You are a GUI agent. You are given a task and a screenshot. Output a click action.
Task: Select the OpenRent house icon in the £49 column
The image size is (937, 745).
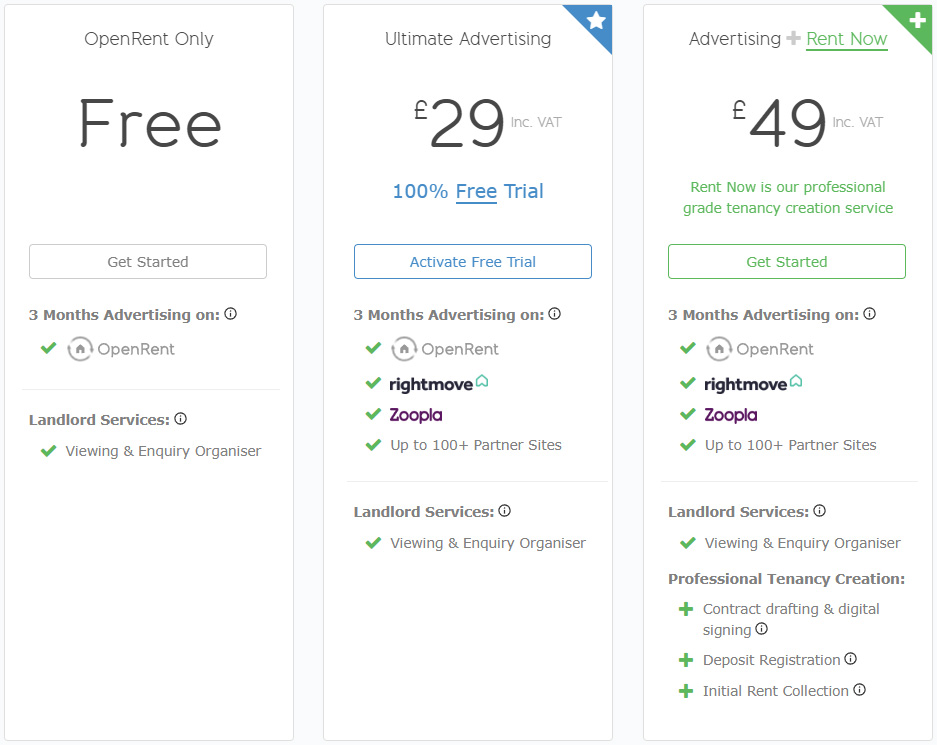click(x=718, y=348)
